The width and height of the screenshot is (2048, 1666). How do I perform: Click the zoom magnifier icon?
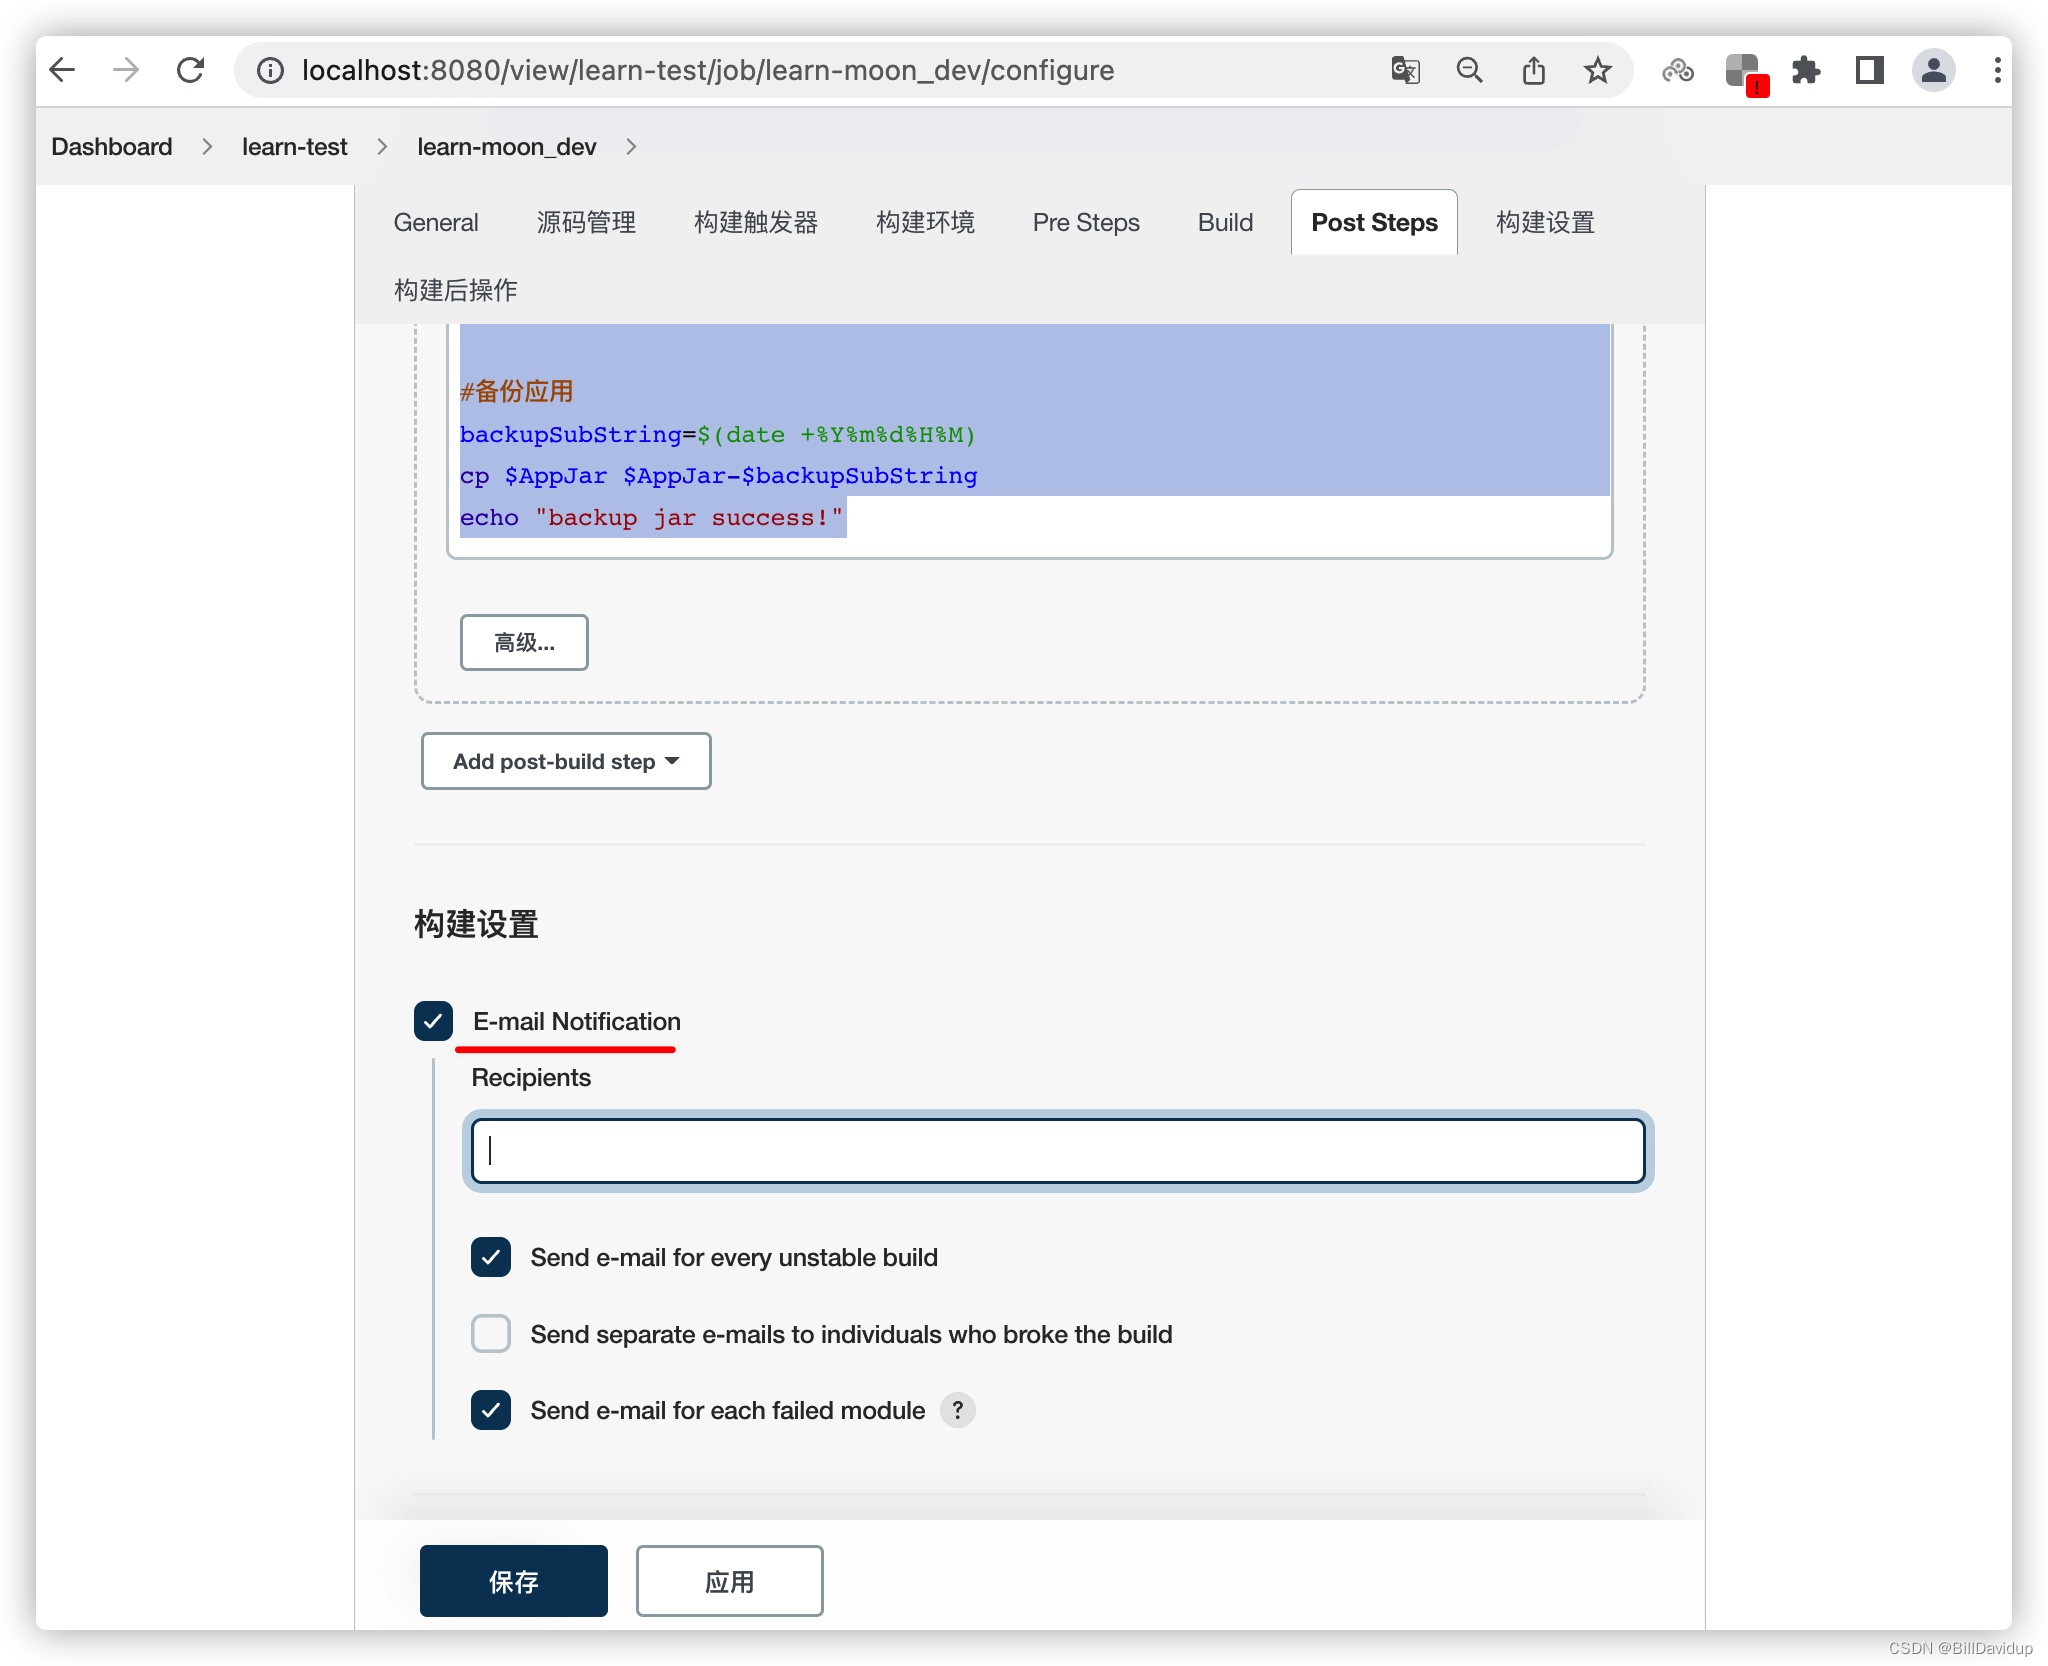[1469, 70]
